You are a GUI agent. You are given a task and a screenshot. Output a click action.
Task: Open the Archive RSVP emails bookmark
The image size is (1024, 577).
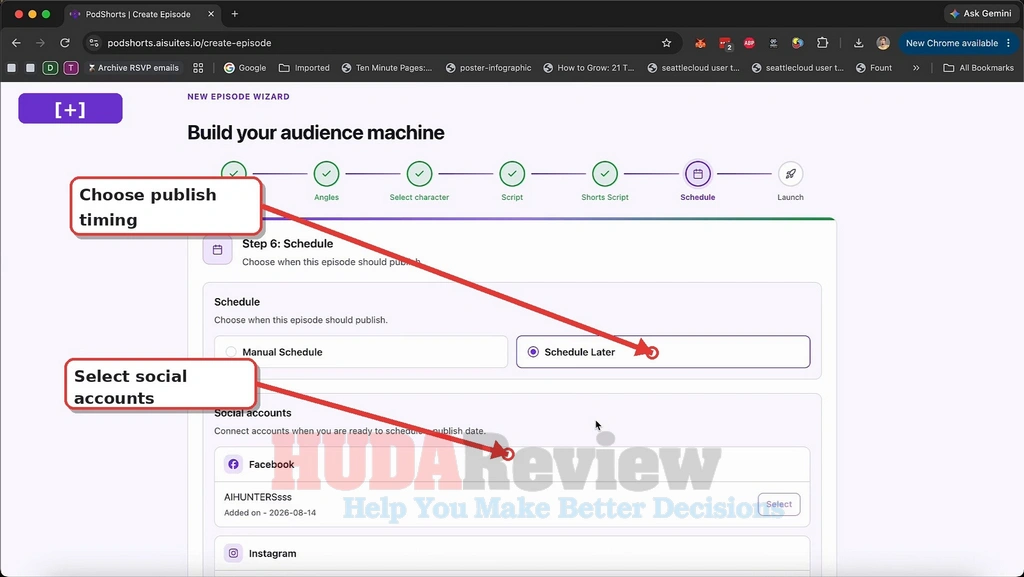(x=133, y=68)
